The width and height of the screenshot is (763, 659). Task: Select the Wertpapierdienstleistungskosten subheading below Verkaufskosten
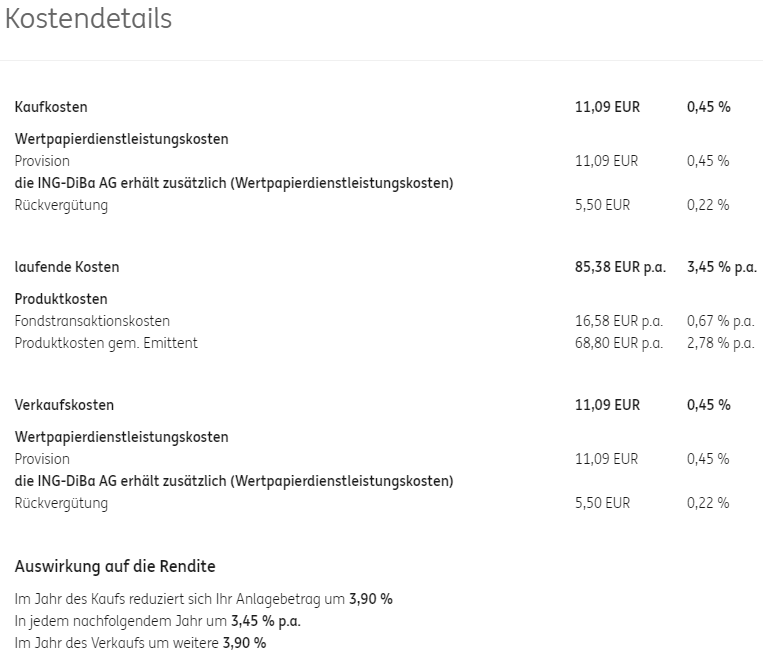click(121, 437)
